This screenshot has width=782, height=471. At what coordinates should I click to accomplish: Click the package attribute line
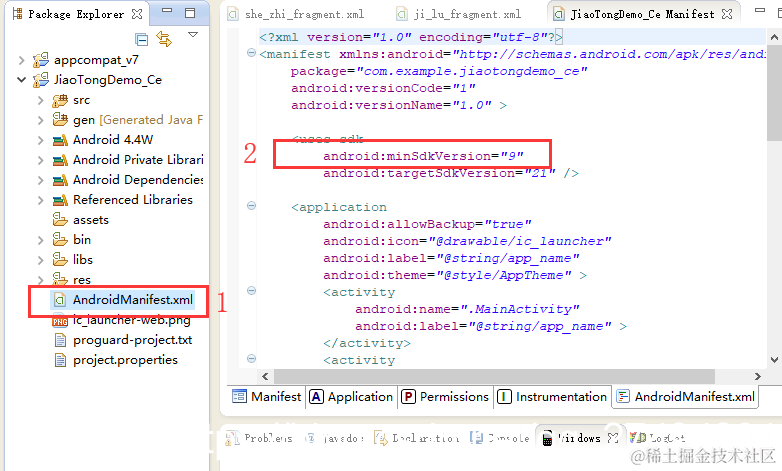click(439, 71)
